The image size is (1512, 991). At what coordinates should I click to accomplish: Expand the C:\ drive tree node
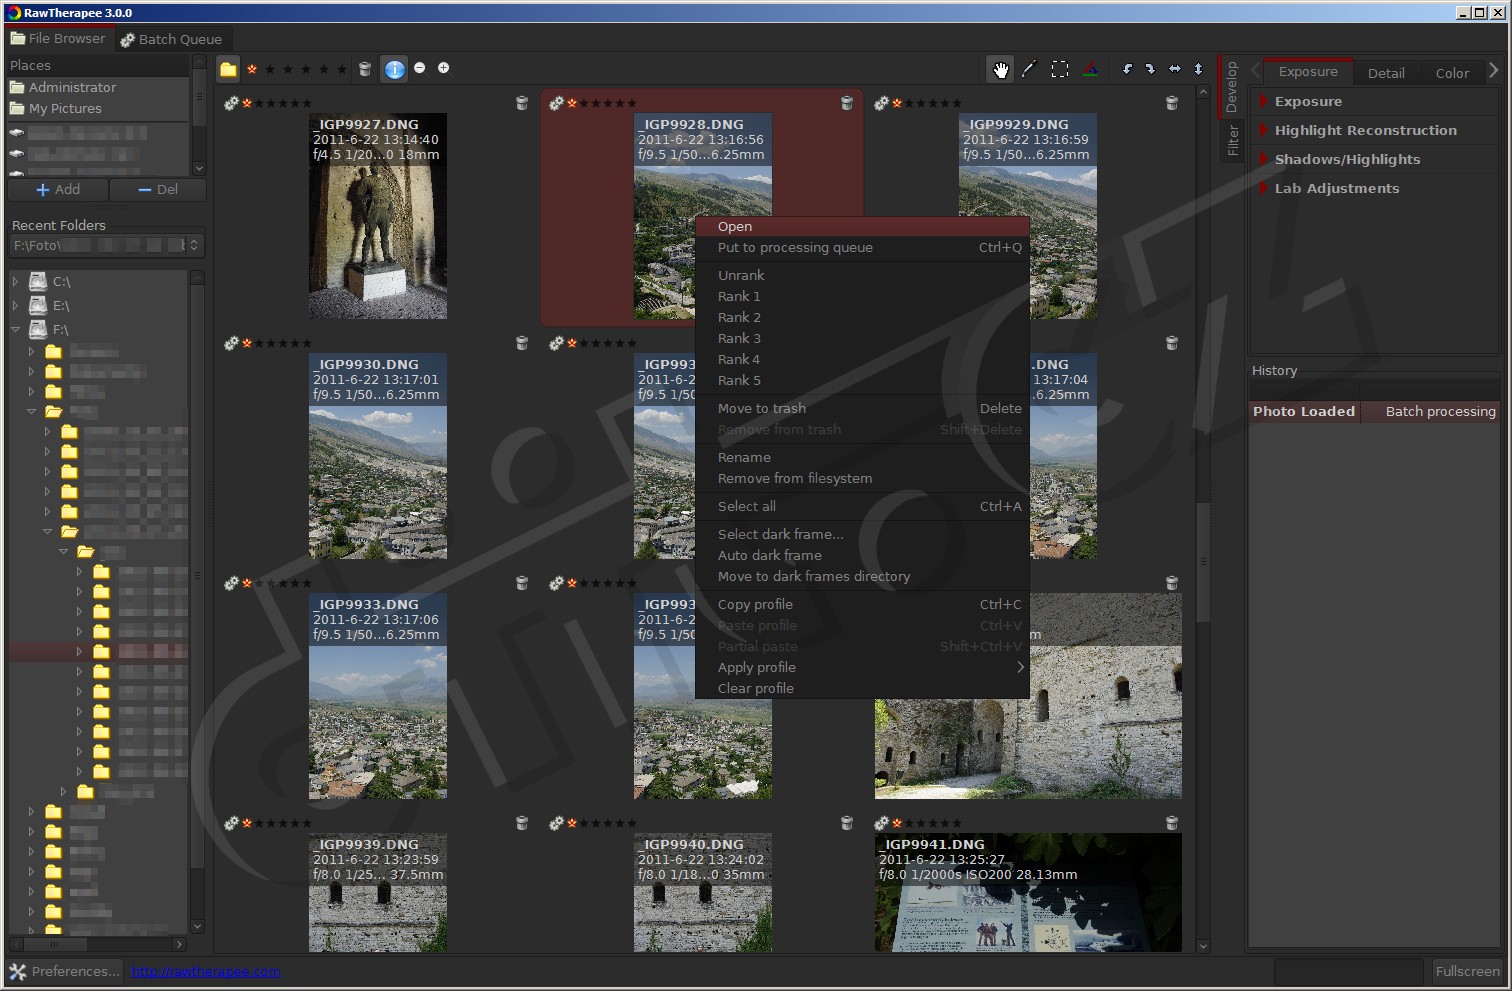point(15,281)
